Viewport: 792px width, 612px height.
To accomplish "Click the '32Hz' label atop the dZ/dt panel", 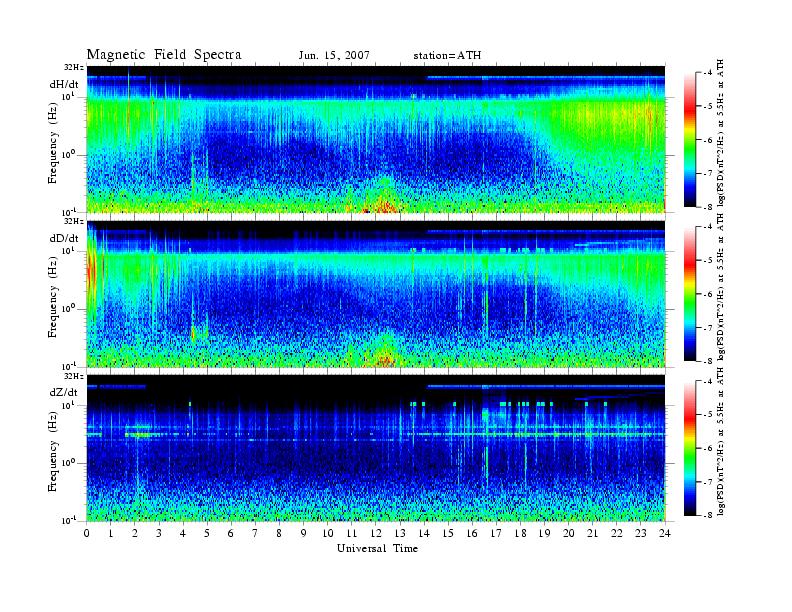I will [74, 376].
